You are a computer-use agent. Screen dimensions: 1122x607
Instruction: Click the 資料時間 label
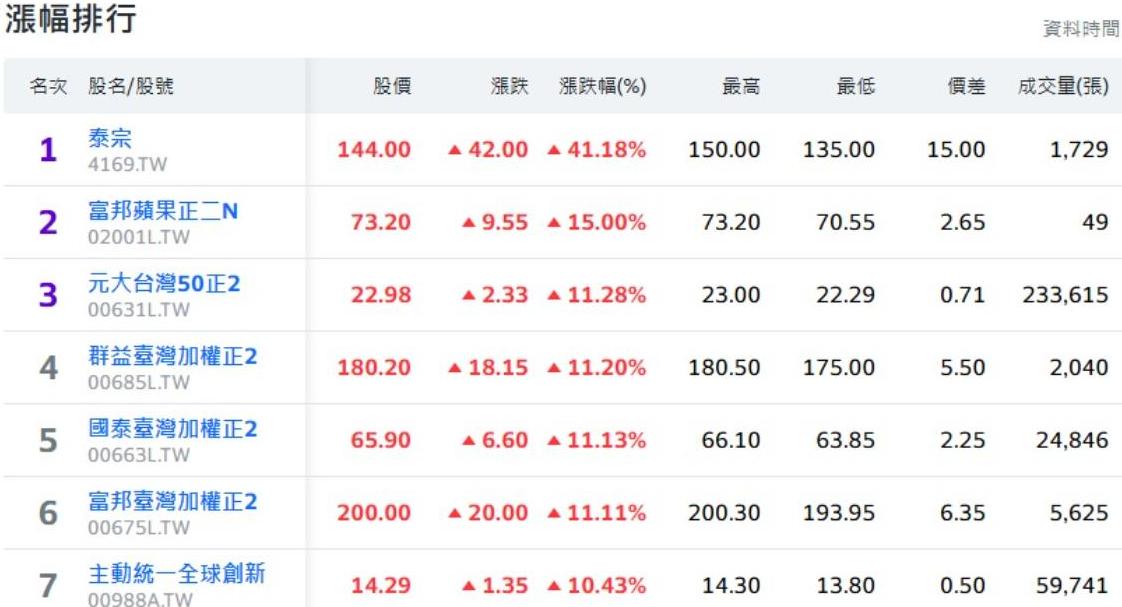coord(1081,30)
